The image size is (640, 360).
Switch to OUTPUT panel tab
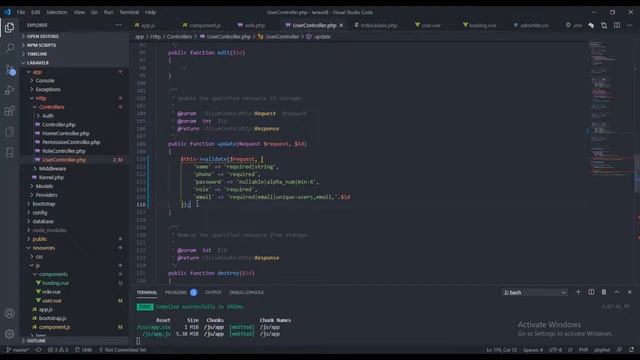(213, 292)
